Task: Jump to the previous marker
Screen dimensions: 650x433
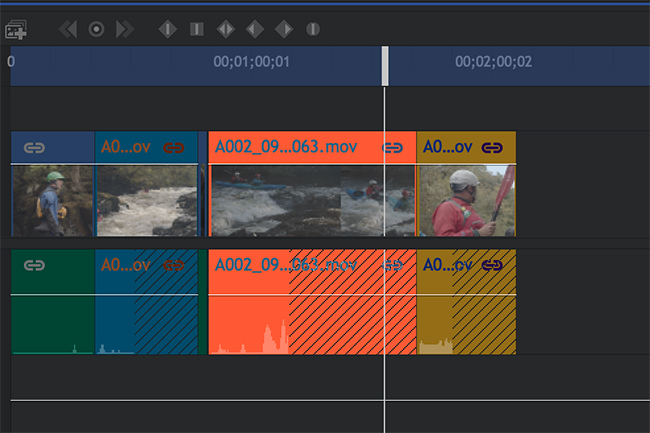Action: [68, 29]
